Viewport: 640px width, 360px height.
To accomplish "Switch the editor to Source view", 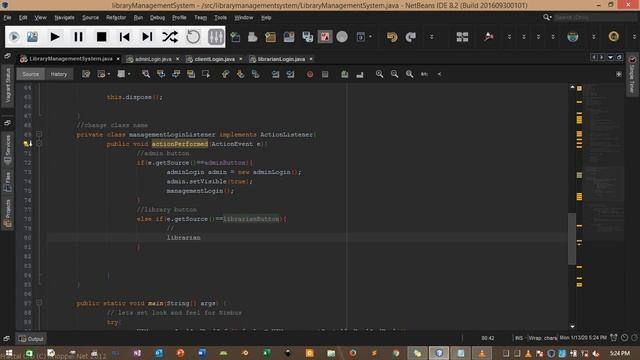I will (31, 74).
